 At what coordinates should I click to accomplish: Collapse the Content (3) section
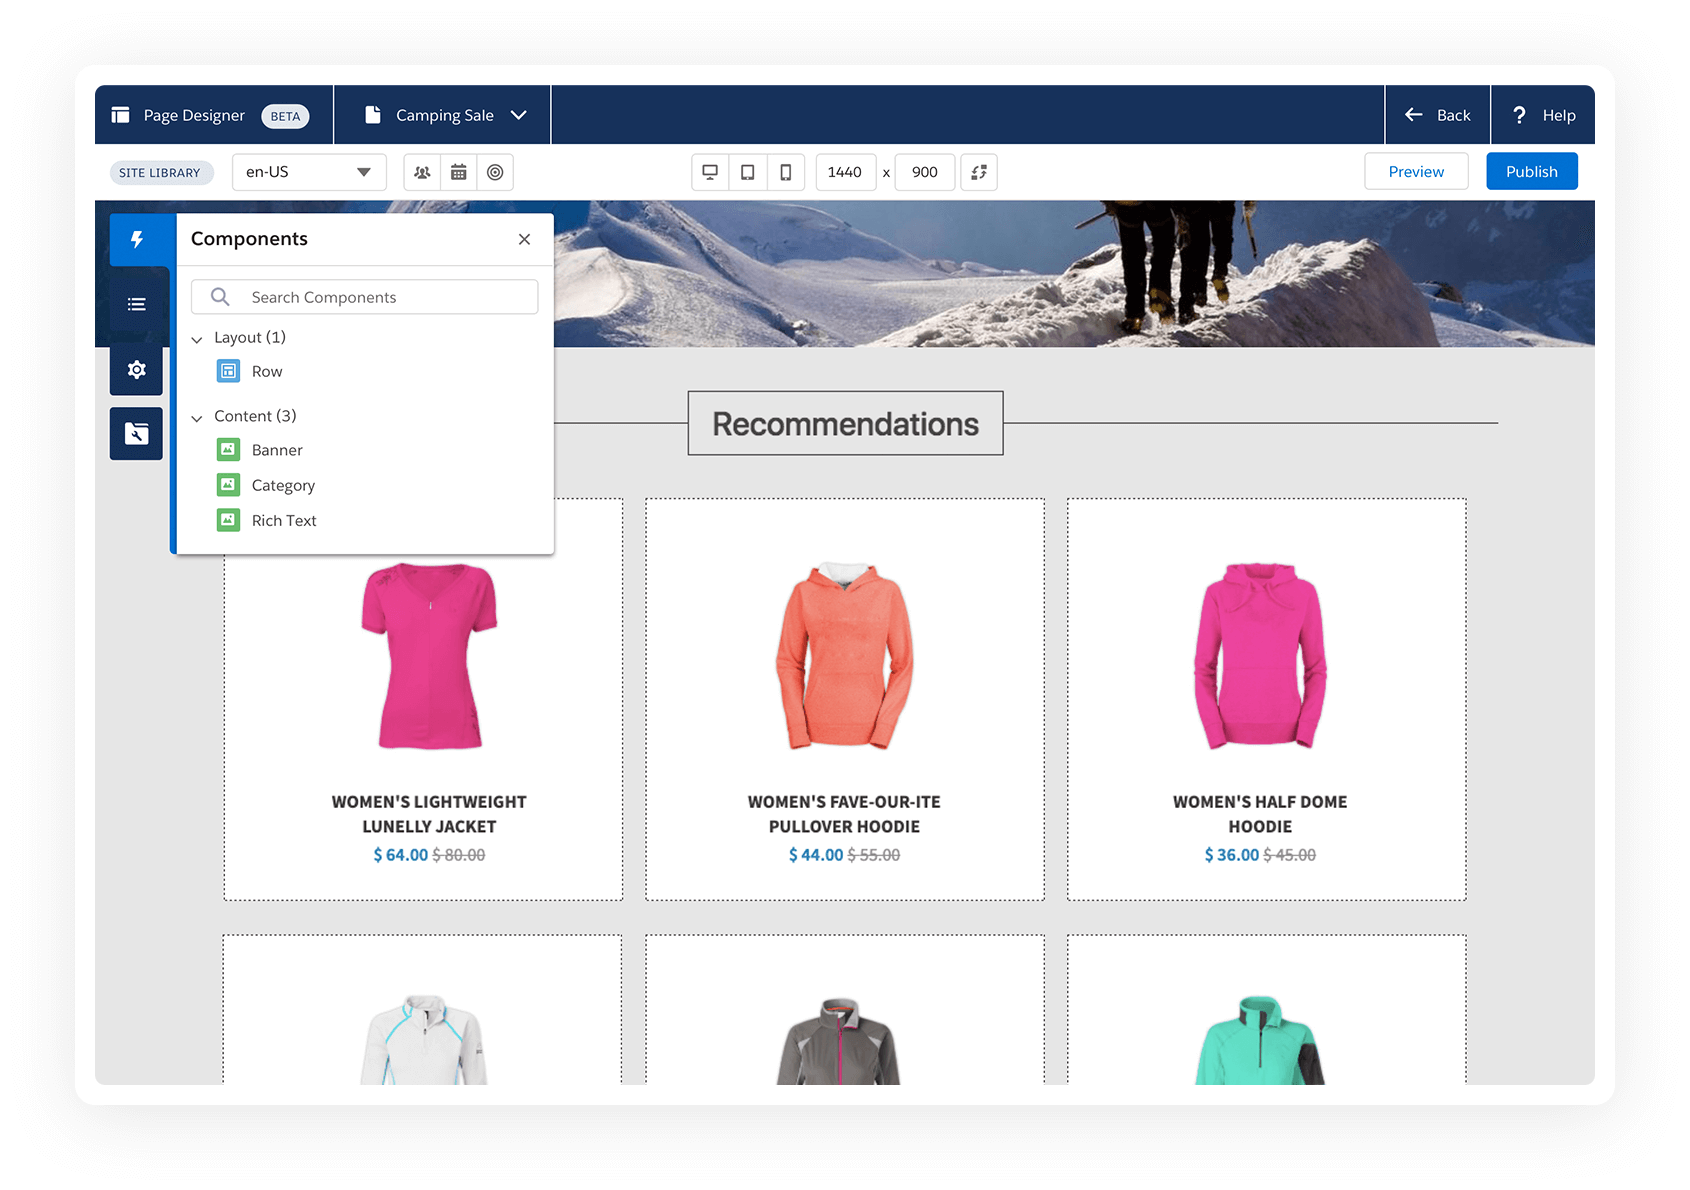click(x=197, y=417)
